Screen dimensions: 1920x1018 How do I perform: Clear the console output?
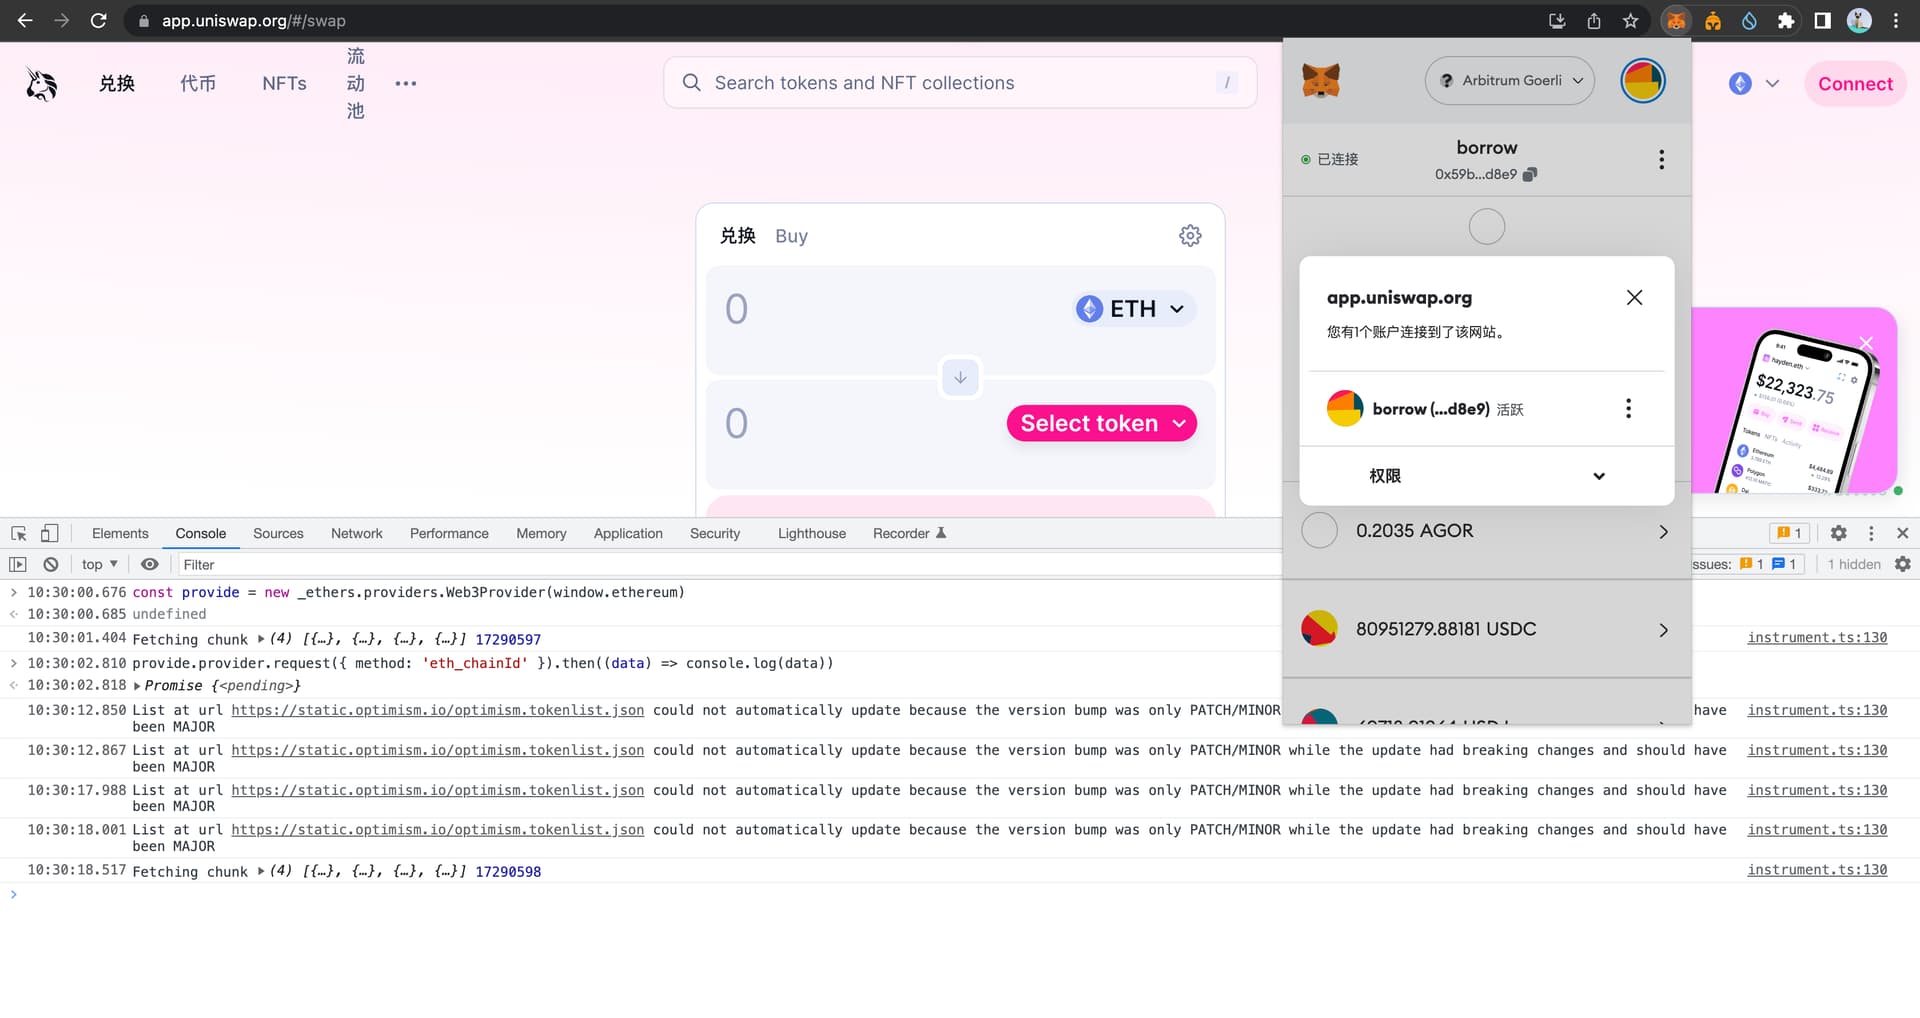(50, 564)
